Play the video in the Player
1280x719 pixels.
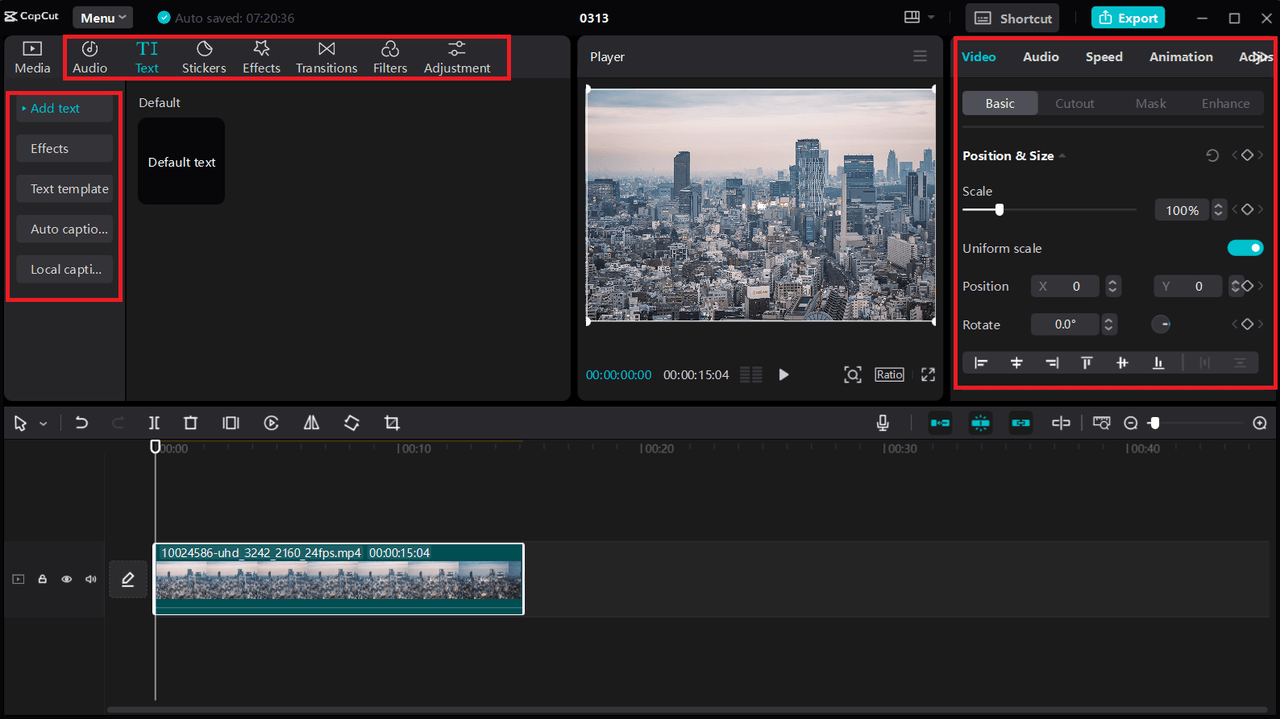pyautogui.click(x=784, y=375)
